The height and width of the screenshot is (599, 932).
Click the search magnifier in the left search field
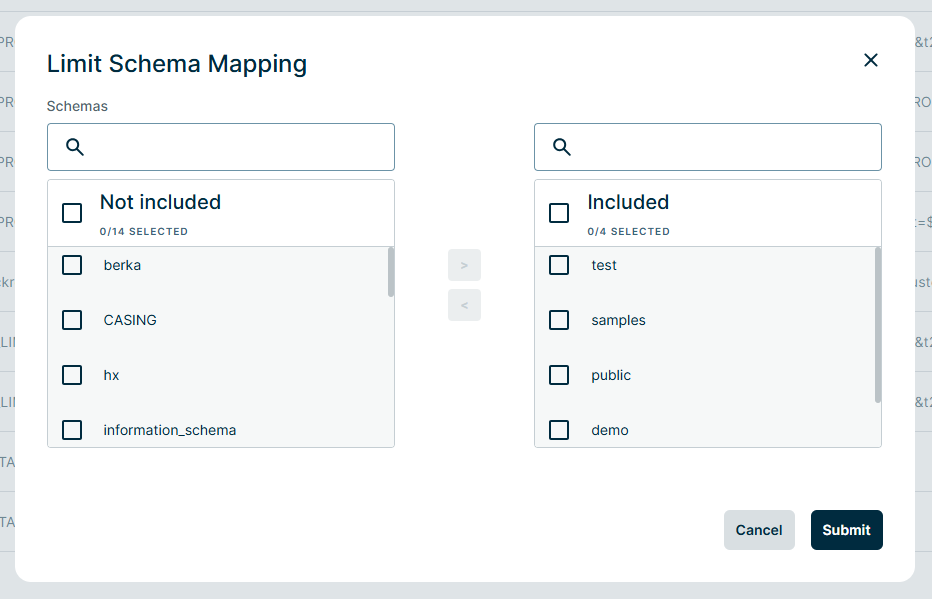(x=74, y=146)
